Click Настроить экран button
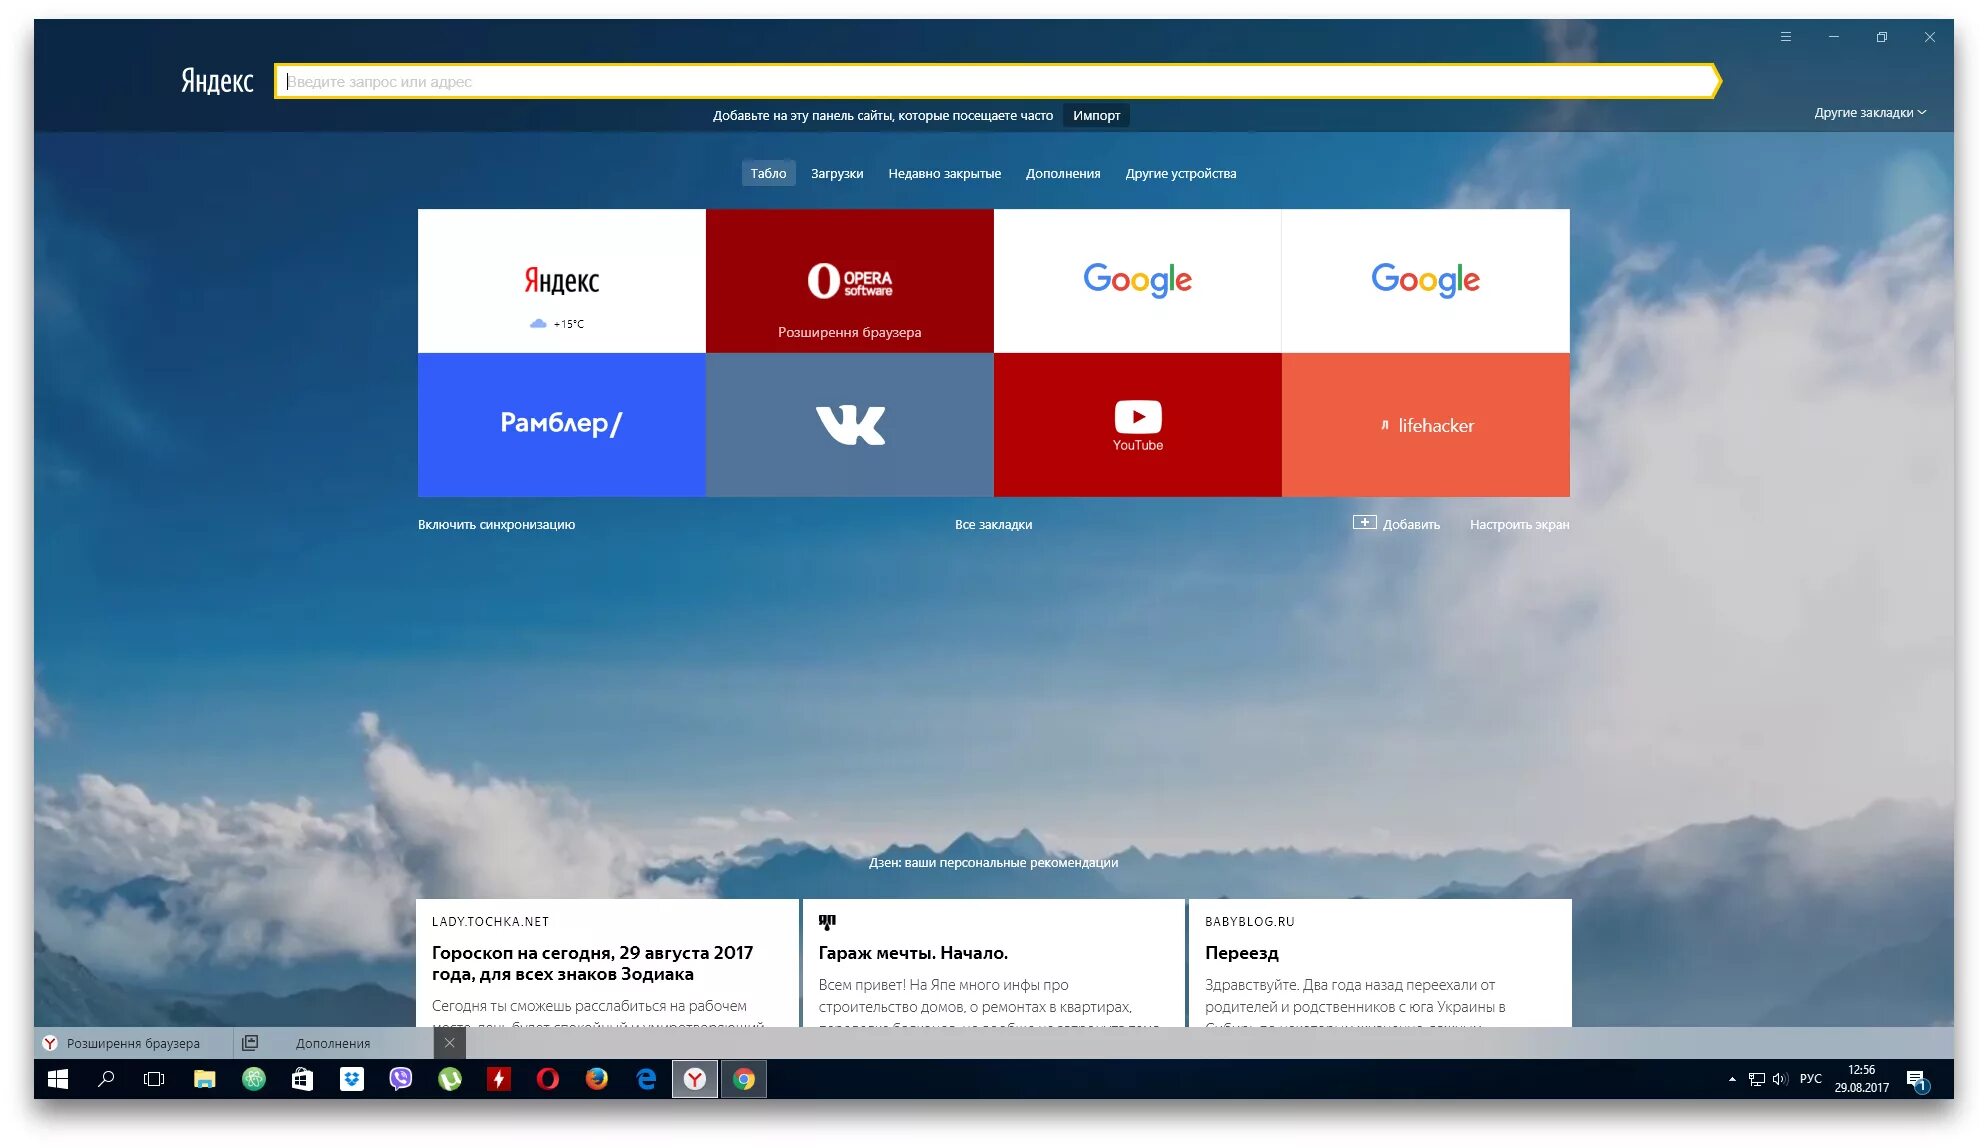Image resolution: width=1988 pixels, height=1148 pixels. click(x=1521, y=523)
